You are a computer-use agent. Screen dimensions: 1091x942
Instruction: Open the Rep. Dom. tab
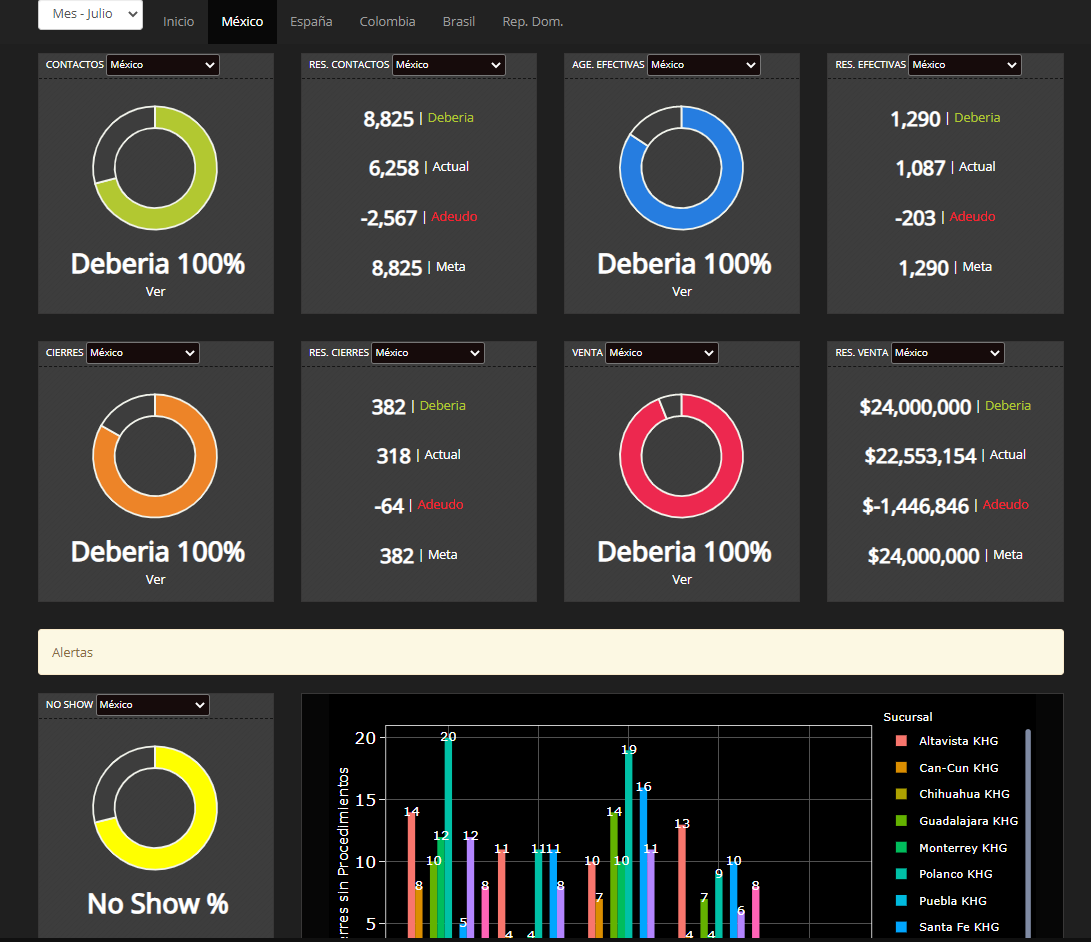[x=532, y=22]
